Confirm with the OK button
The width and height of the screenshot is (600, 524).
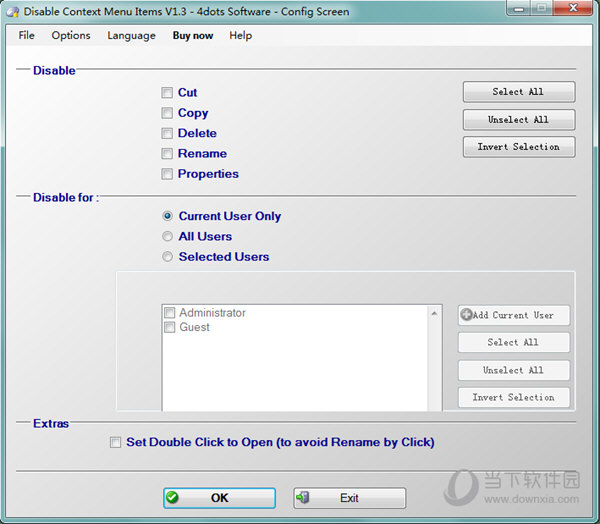219,498
